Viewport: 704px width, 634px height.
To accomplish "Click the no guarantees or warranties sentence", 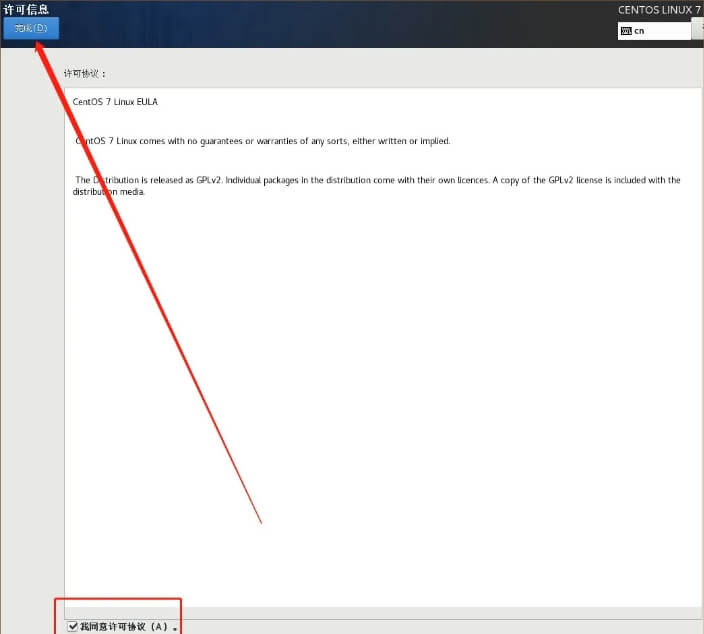I will 262,141.
